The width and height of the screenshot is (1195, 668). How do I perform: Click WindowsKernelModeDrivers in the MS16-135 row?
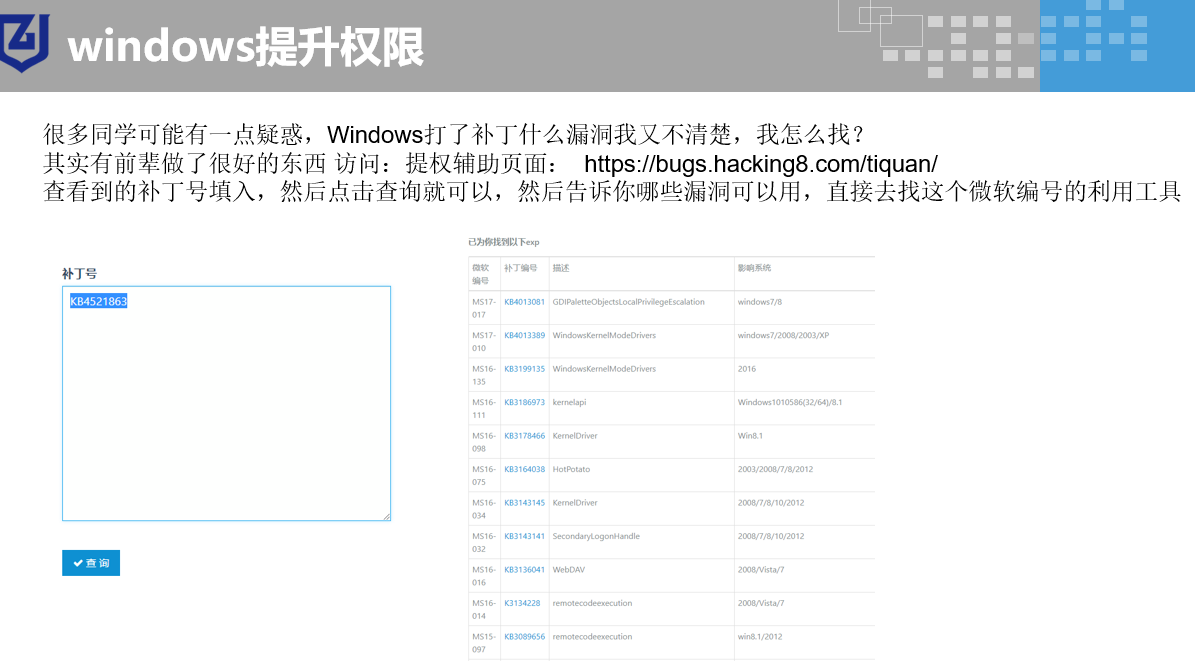[x=604, y=369]
